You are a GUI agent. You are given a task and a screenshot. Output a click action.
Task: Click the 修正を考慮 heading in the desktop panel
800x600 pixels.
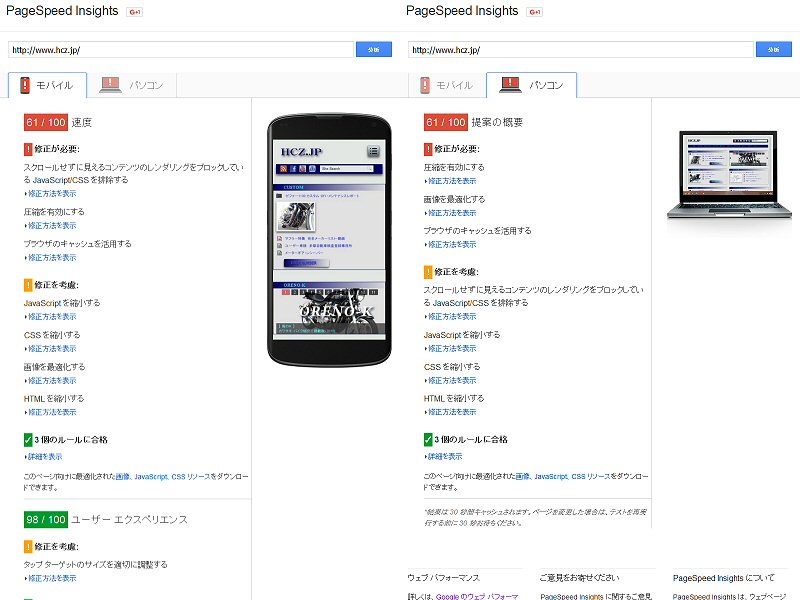click(x=456, y=272)
